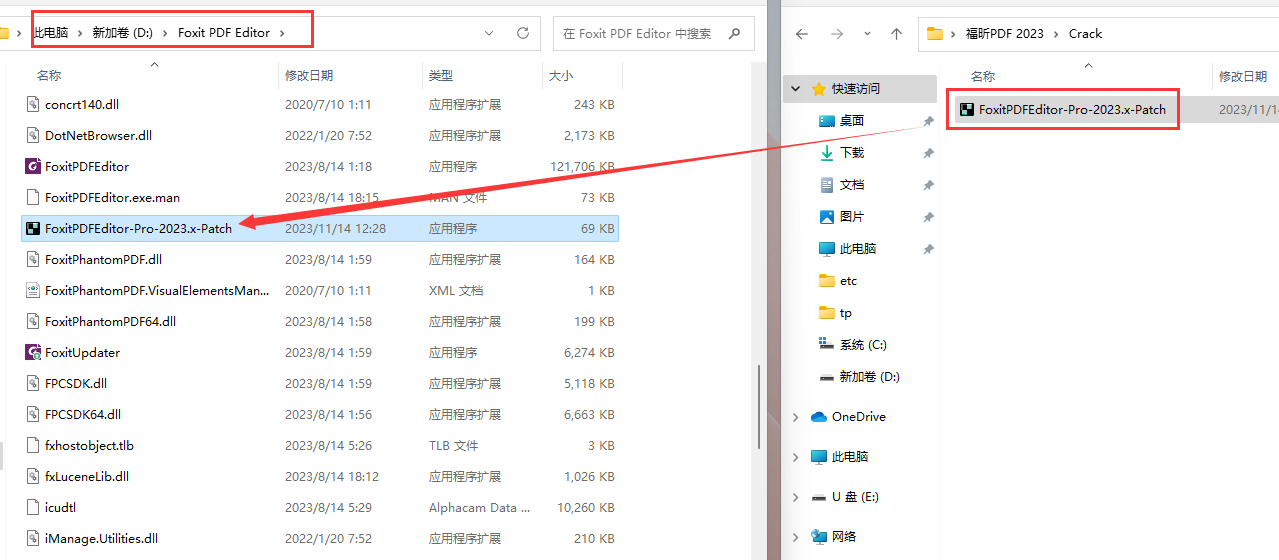Click FoxitPDFEditor.exe.man file icon
The height and width of the screenshot is (560, 1279).
32,197
